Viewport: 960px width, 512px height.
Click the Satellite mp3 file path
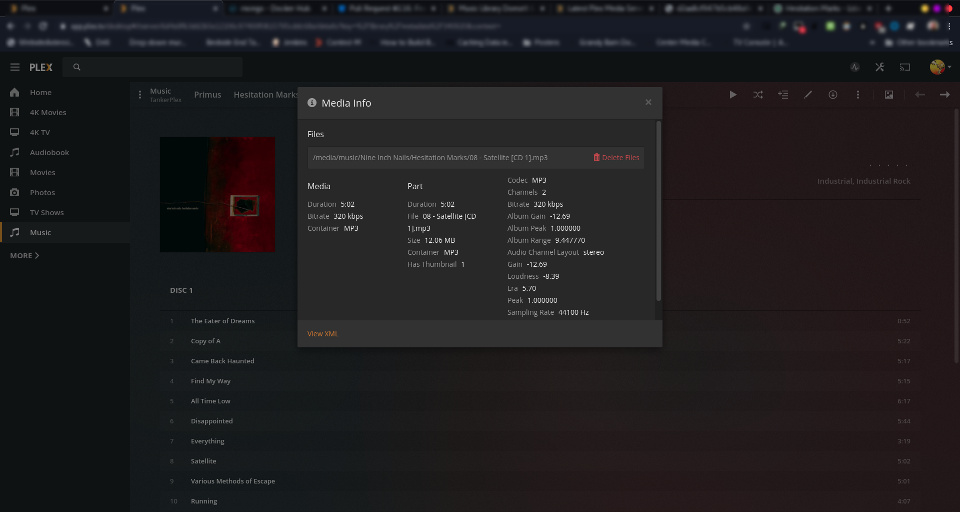click(x=430, y=157)
